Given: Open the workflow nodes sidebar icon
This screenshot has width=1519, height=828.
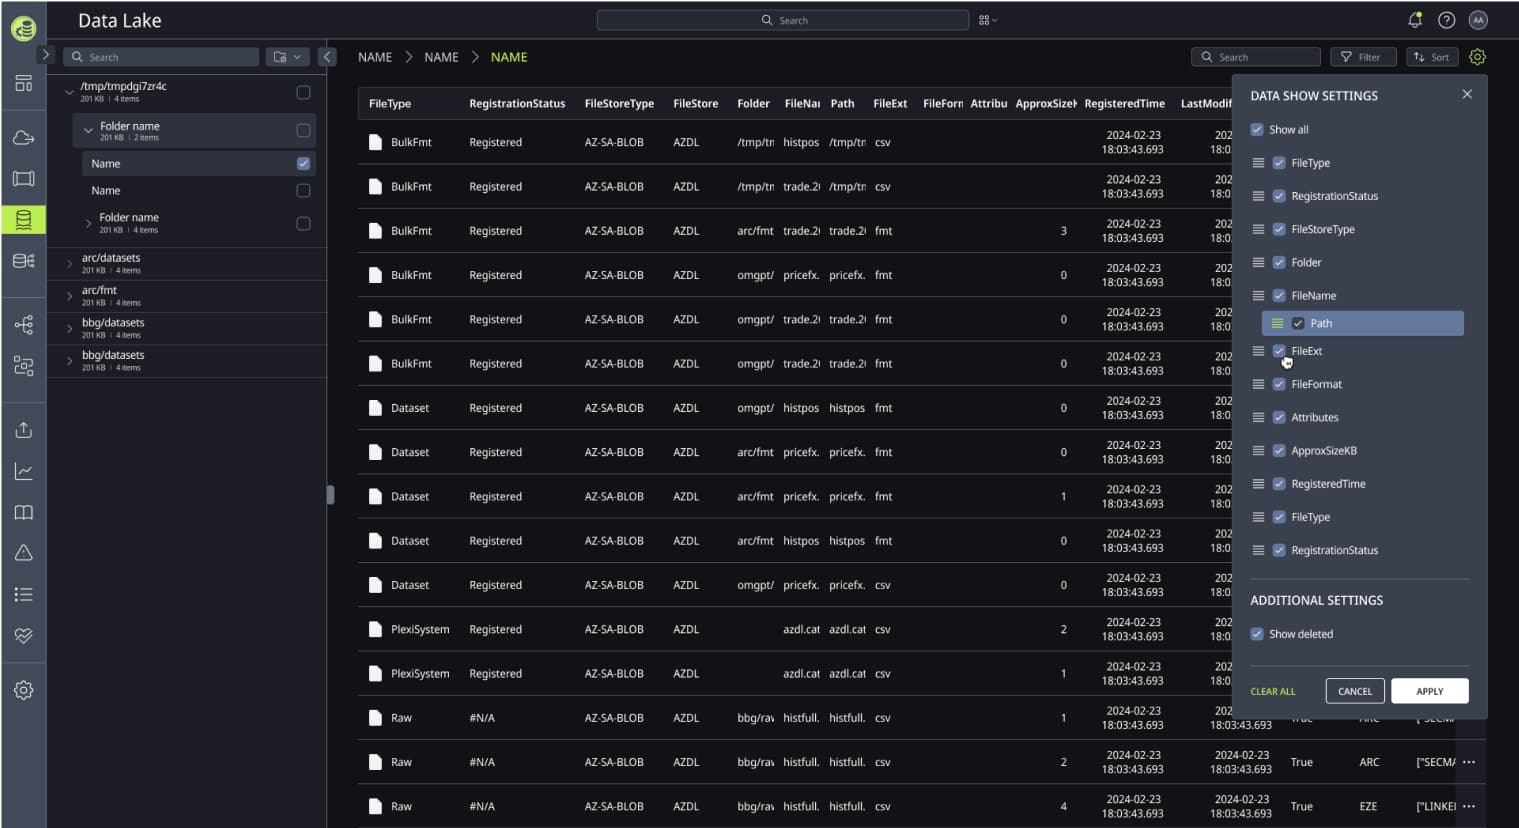Looking at the screenshot, I should pos(24,324).
